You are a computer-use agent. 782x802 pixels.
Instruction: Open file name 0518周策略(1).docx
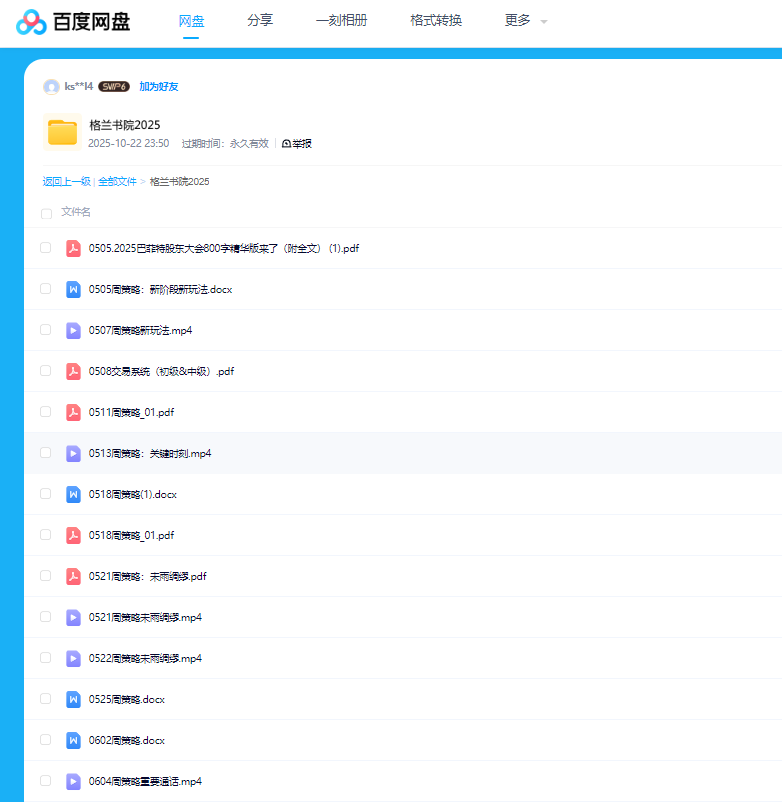coord(132,494)
